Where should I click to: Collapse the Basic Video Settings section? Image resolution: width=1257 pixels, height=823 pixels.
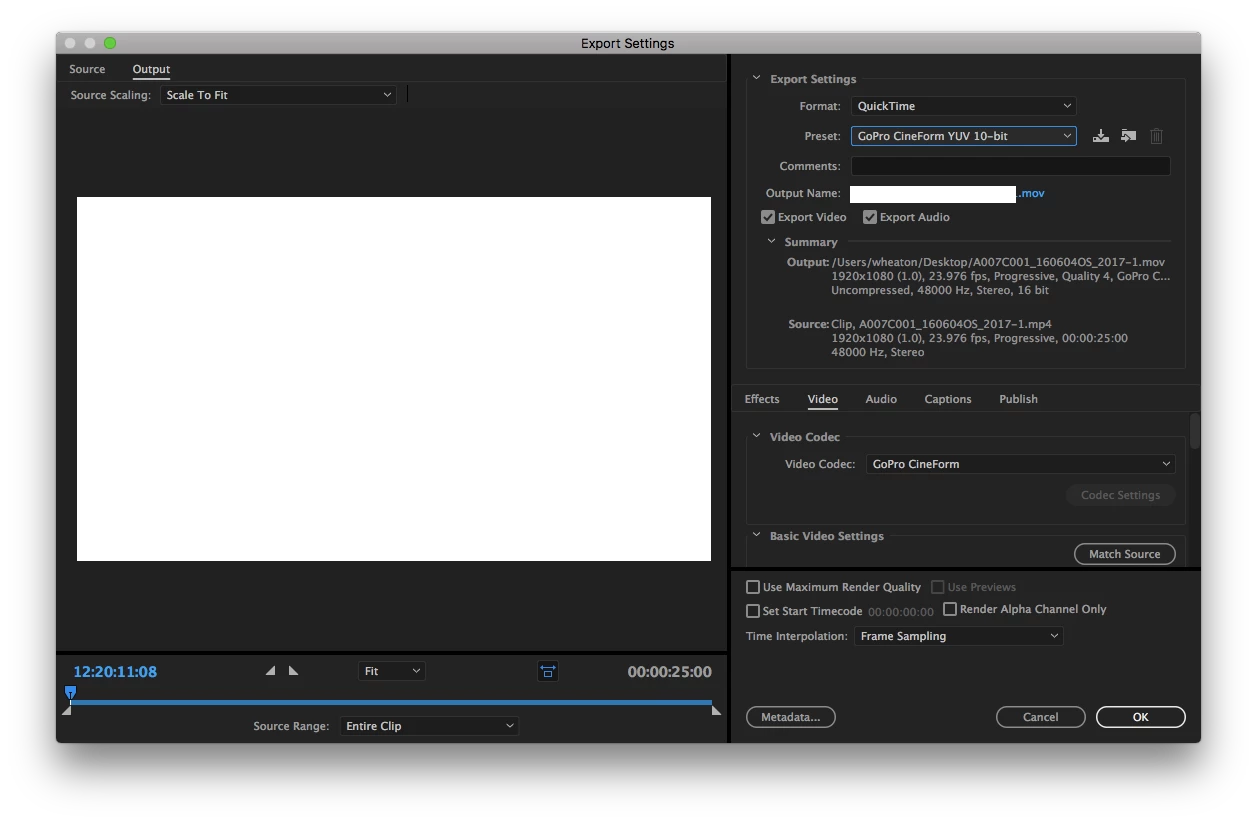click(756, 535)
